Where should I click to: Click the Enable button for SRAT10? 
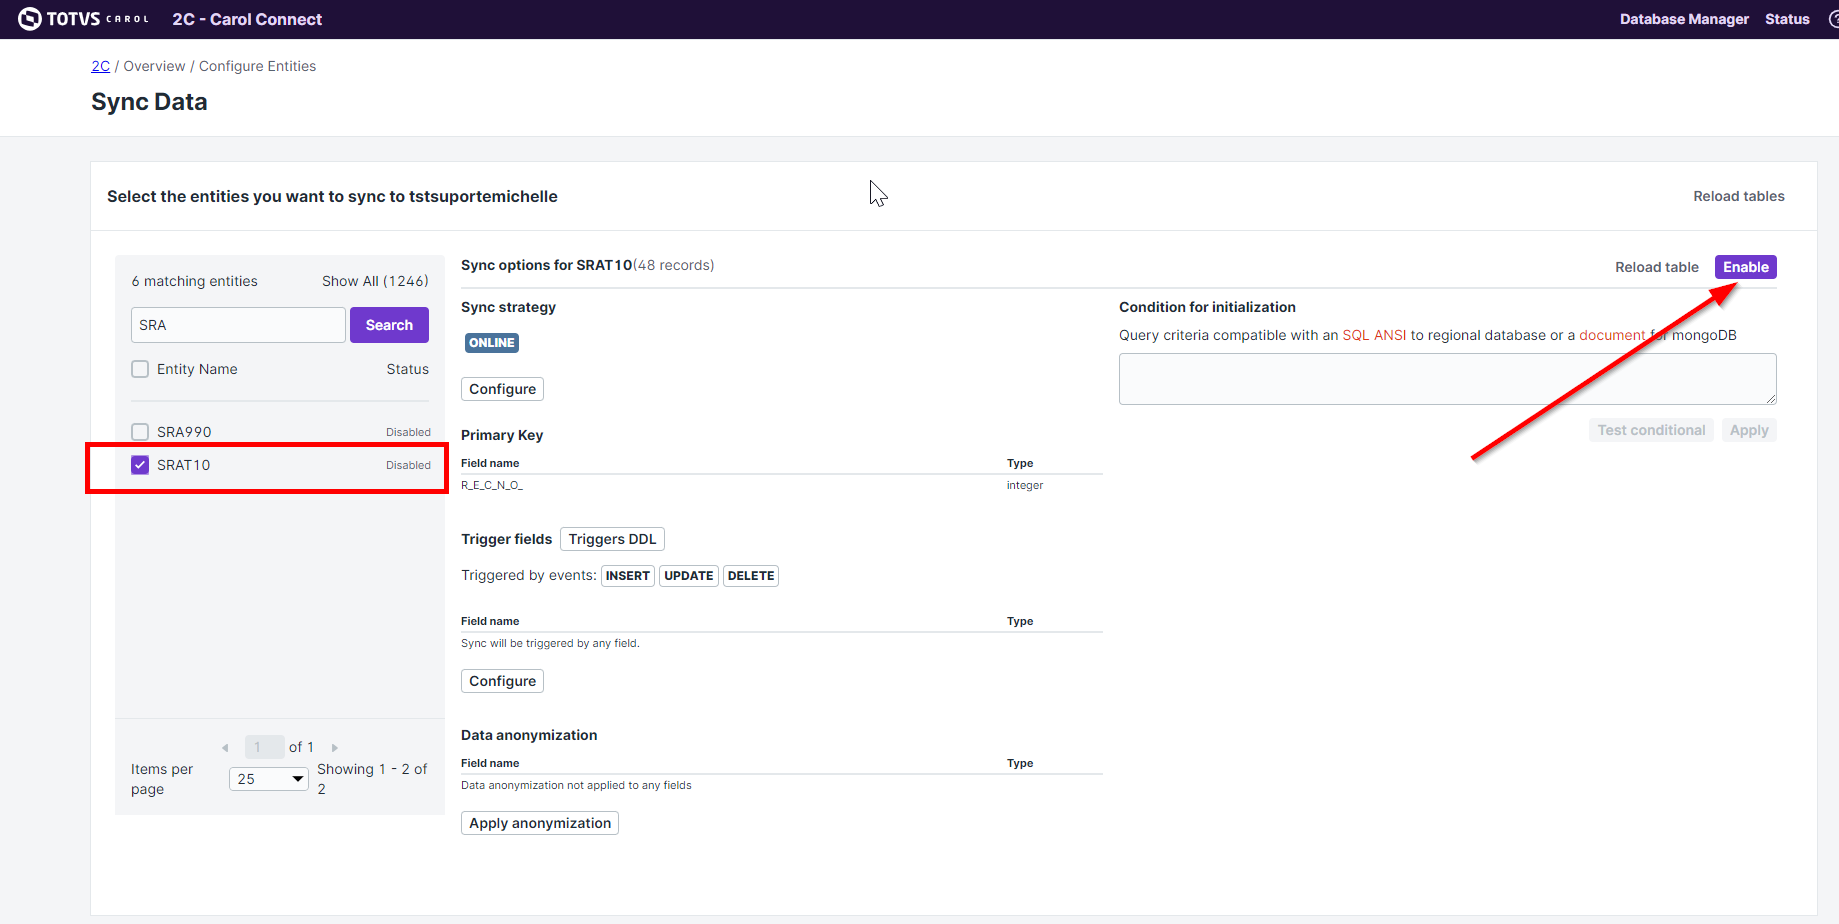[x=1745, y=267]
